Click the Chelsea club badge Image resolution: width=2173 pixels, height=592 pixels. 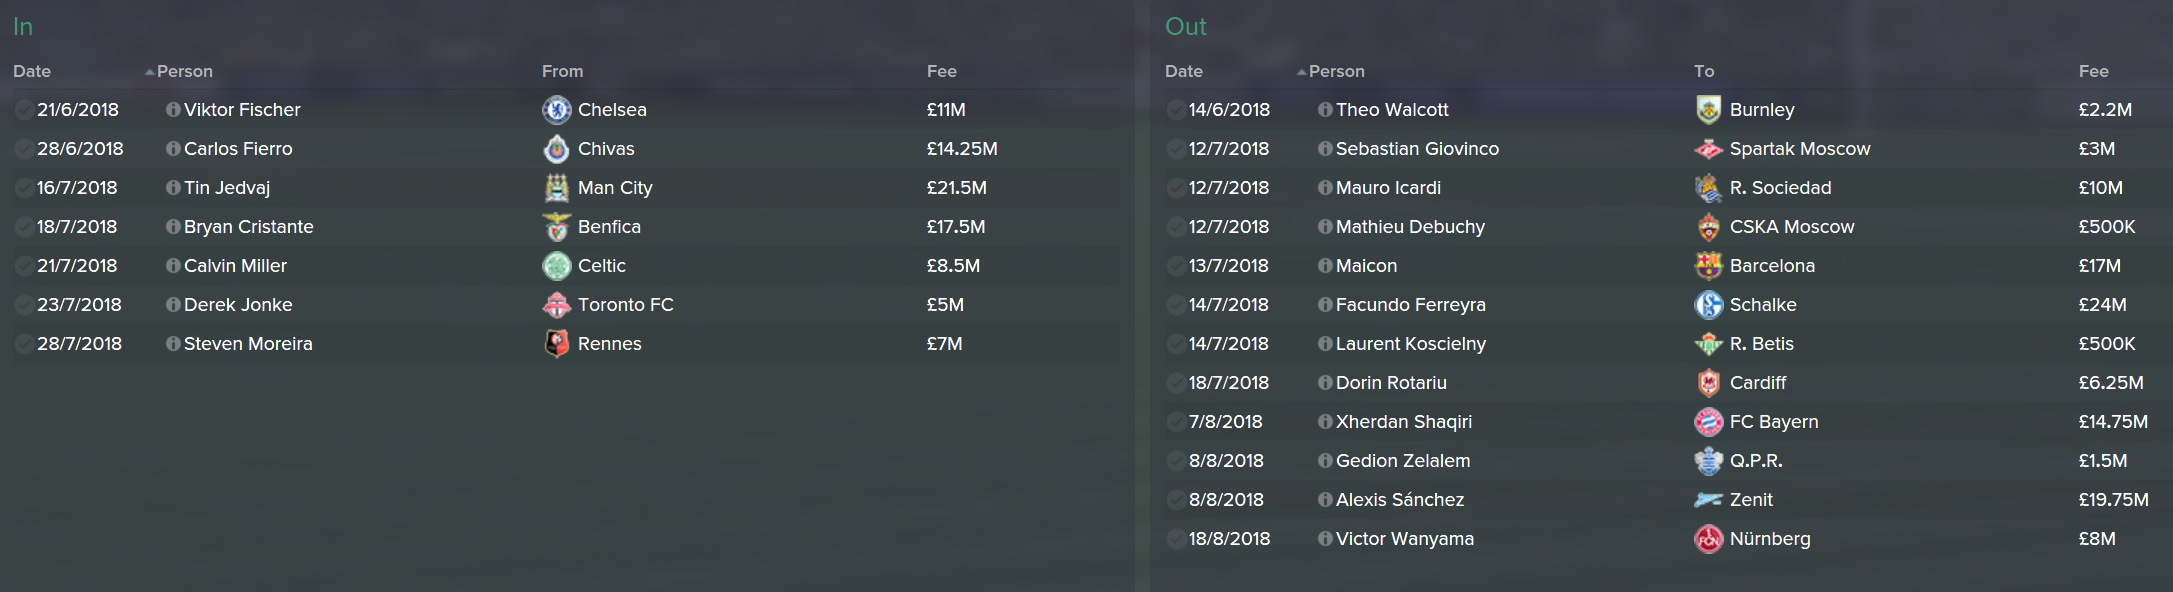556,110
